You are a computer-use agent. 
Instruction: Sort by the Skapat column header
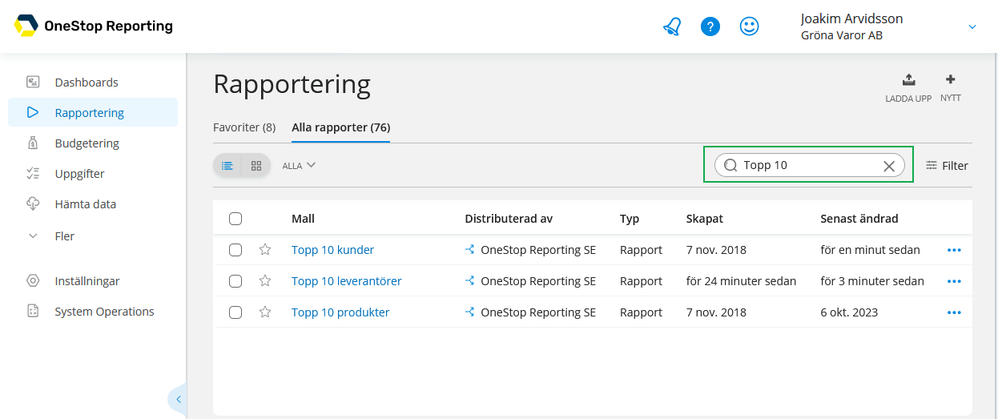[705, 219]
